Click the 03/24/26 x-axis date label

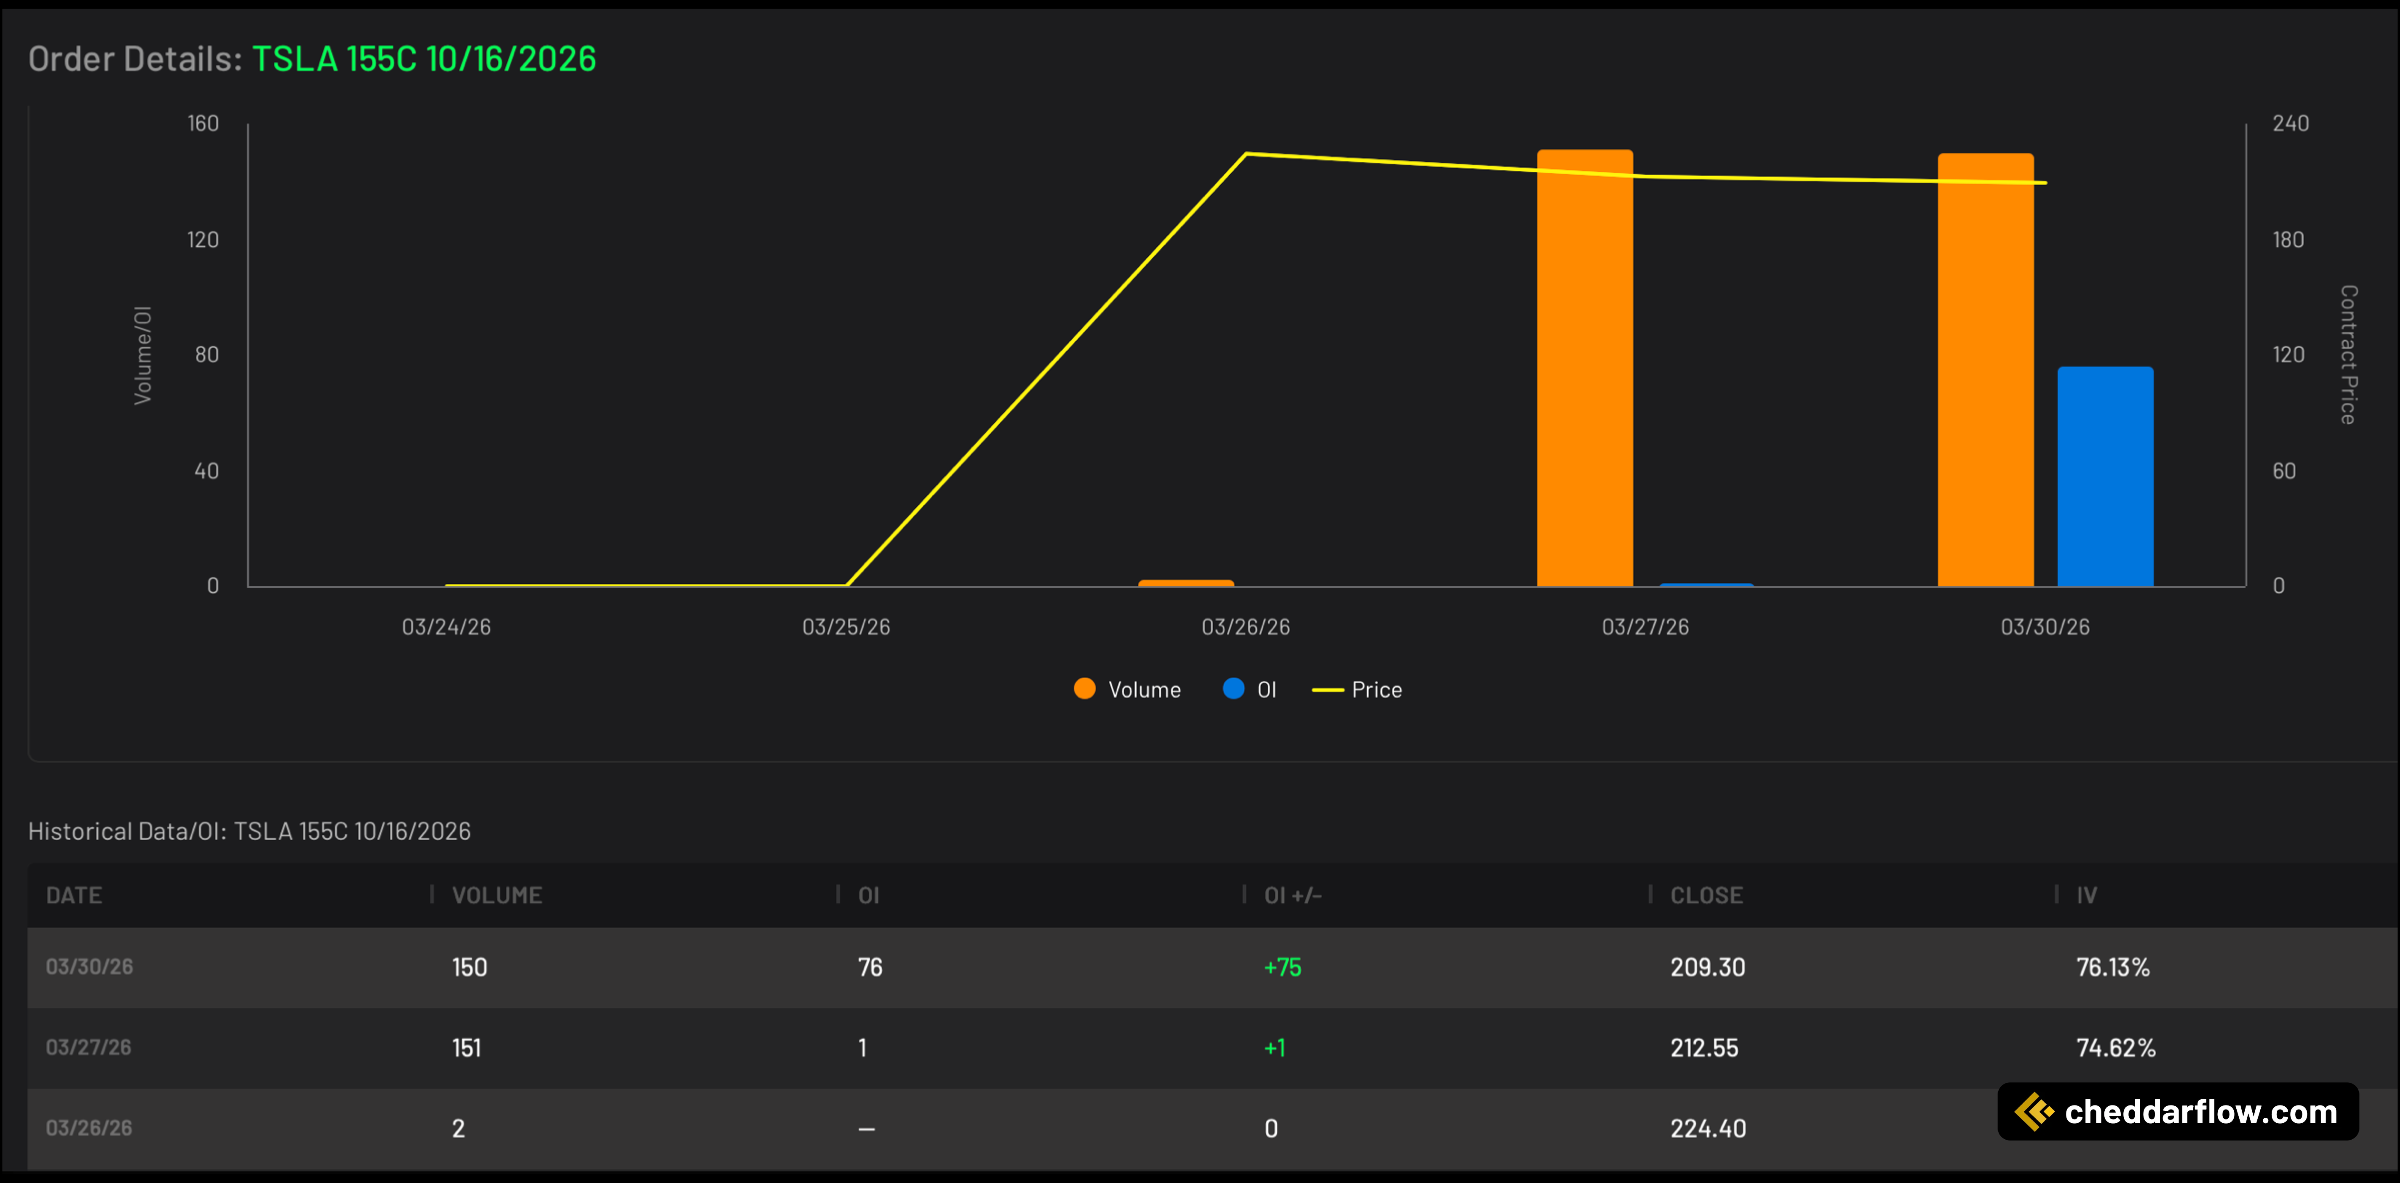pyautogui.click(x=446, y=627)
